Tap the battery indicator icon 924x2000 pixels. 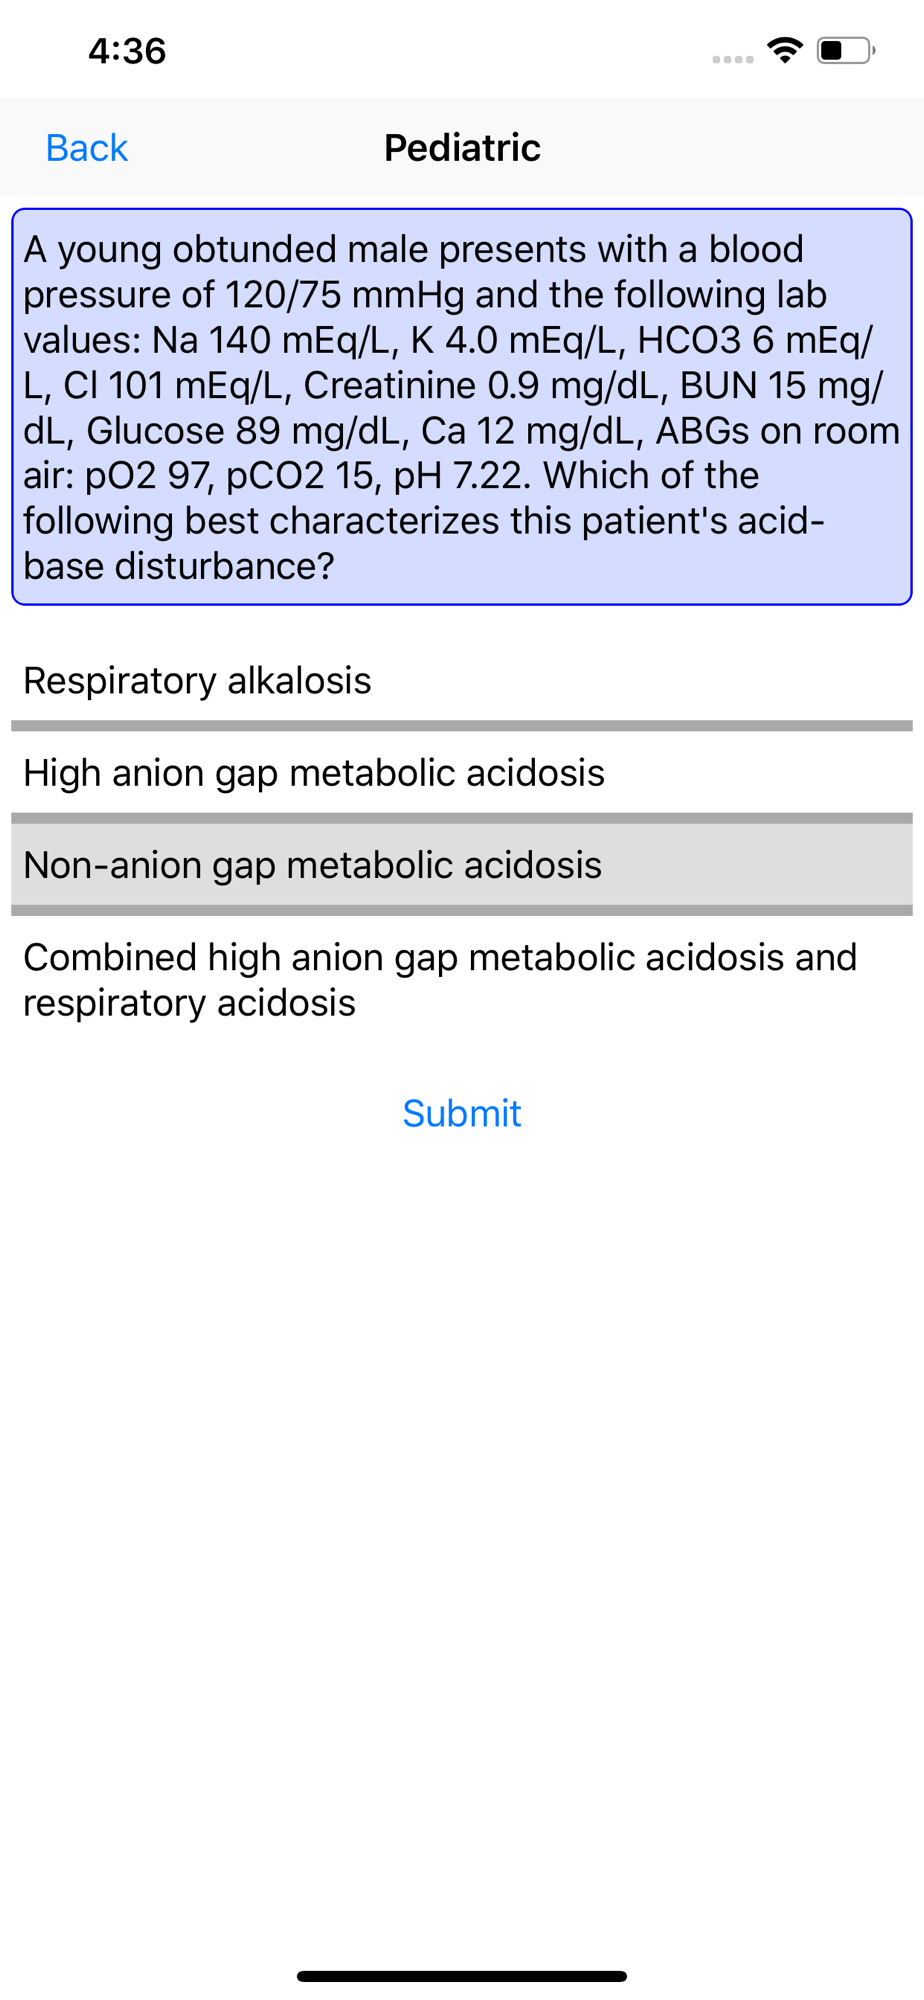pos(846,50)
